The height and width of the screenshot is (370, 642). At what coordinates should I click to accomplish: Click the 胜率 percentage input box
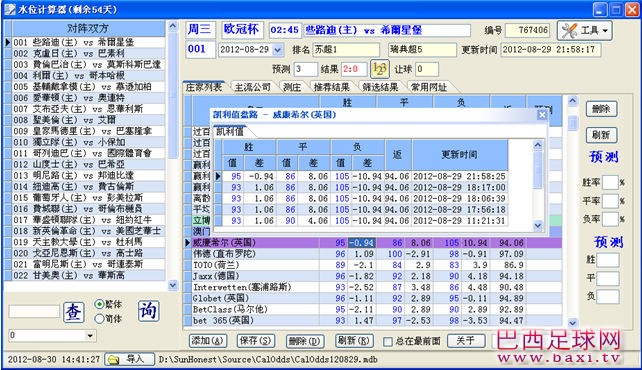pos(610,182)
